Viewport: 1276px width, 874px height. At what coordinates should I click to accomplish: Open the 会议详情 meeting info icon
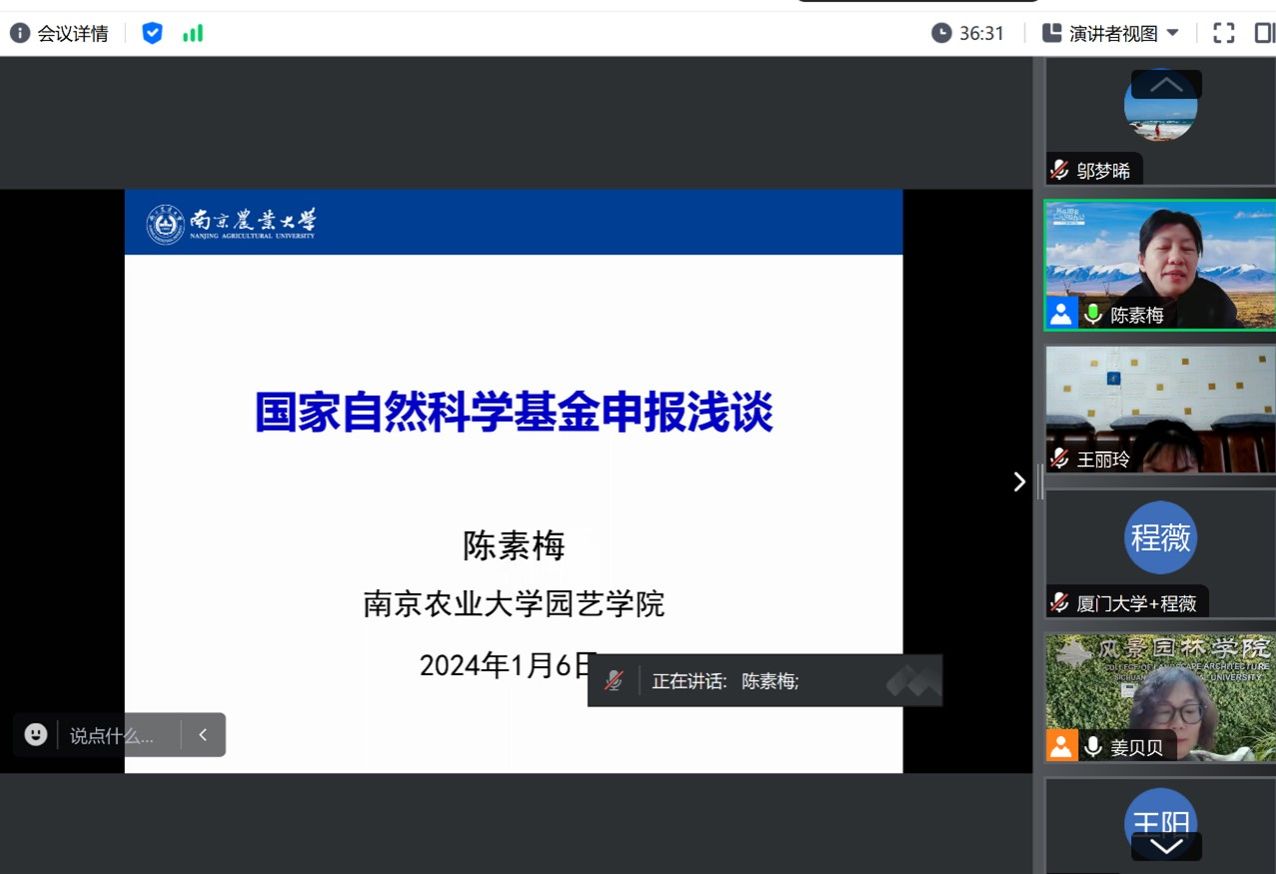(20, 33)
